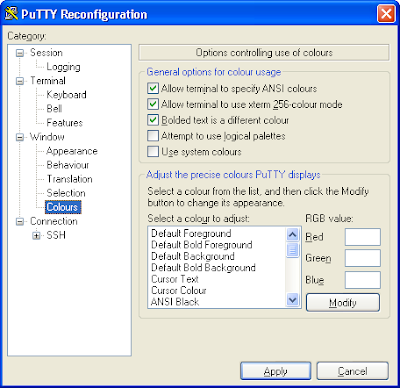The image size is (400, 388).
Task: Collapse the Connection tree node
Action: pos(20,221)
